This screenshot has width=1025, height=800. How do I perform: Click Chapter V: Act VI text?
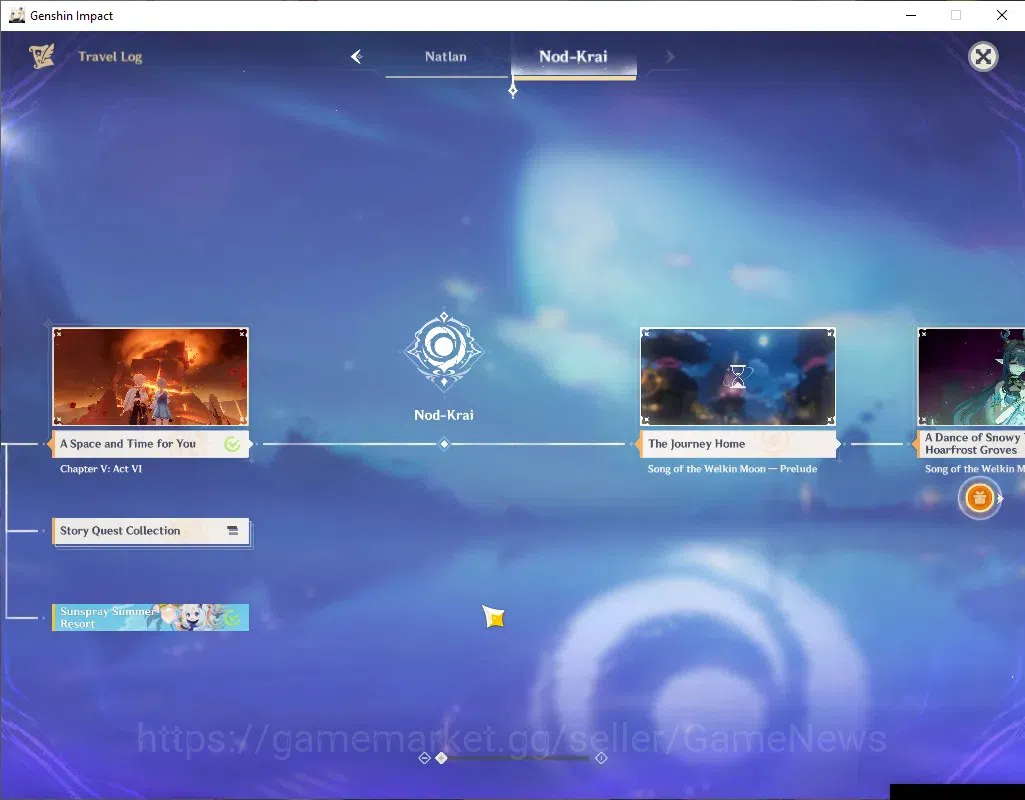point(101,469)
